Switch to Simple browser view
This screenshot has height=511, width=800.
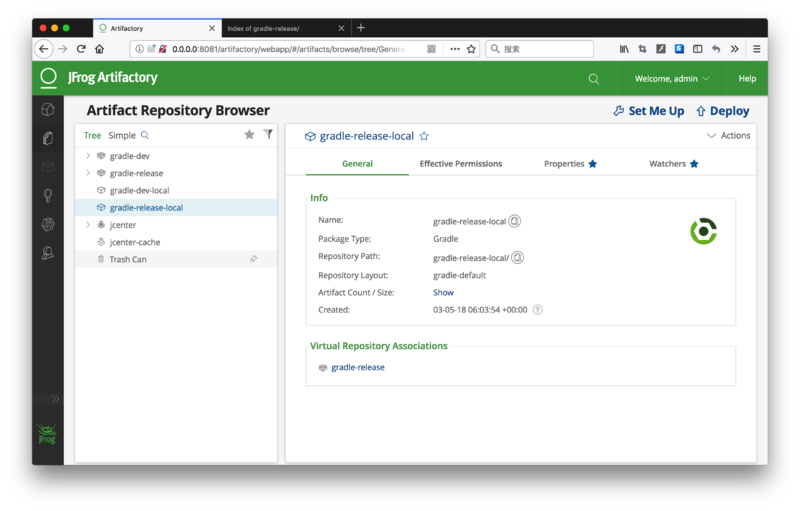point(122,135)
